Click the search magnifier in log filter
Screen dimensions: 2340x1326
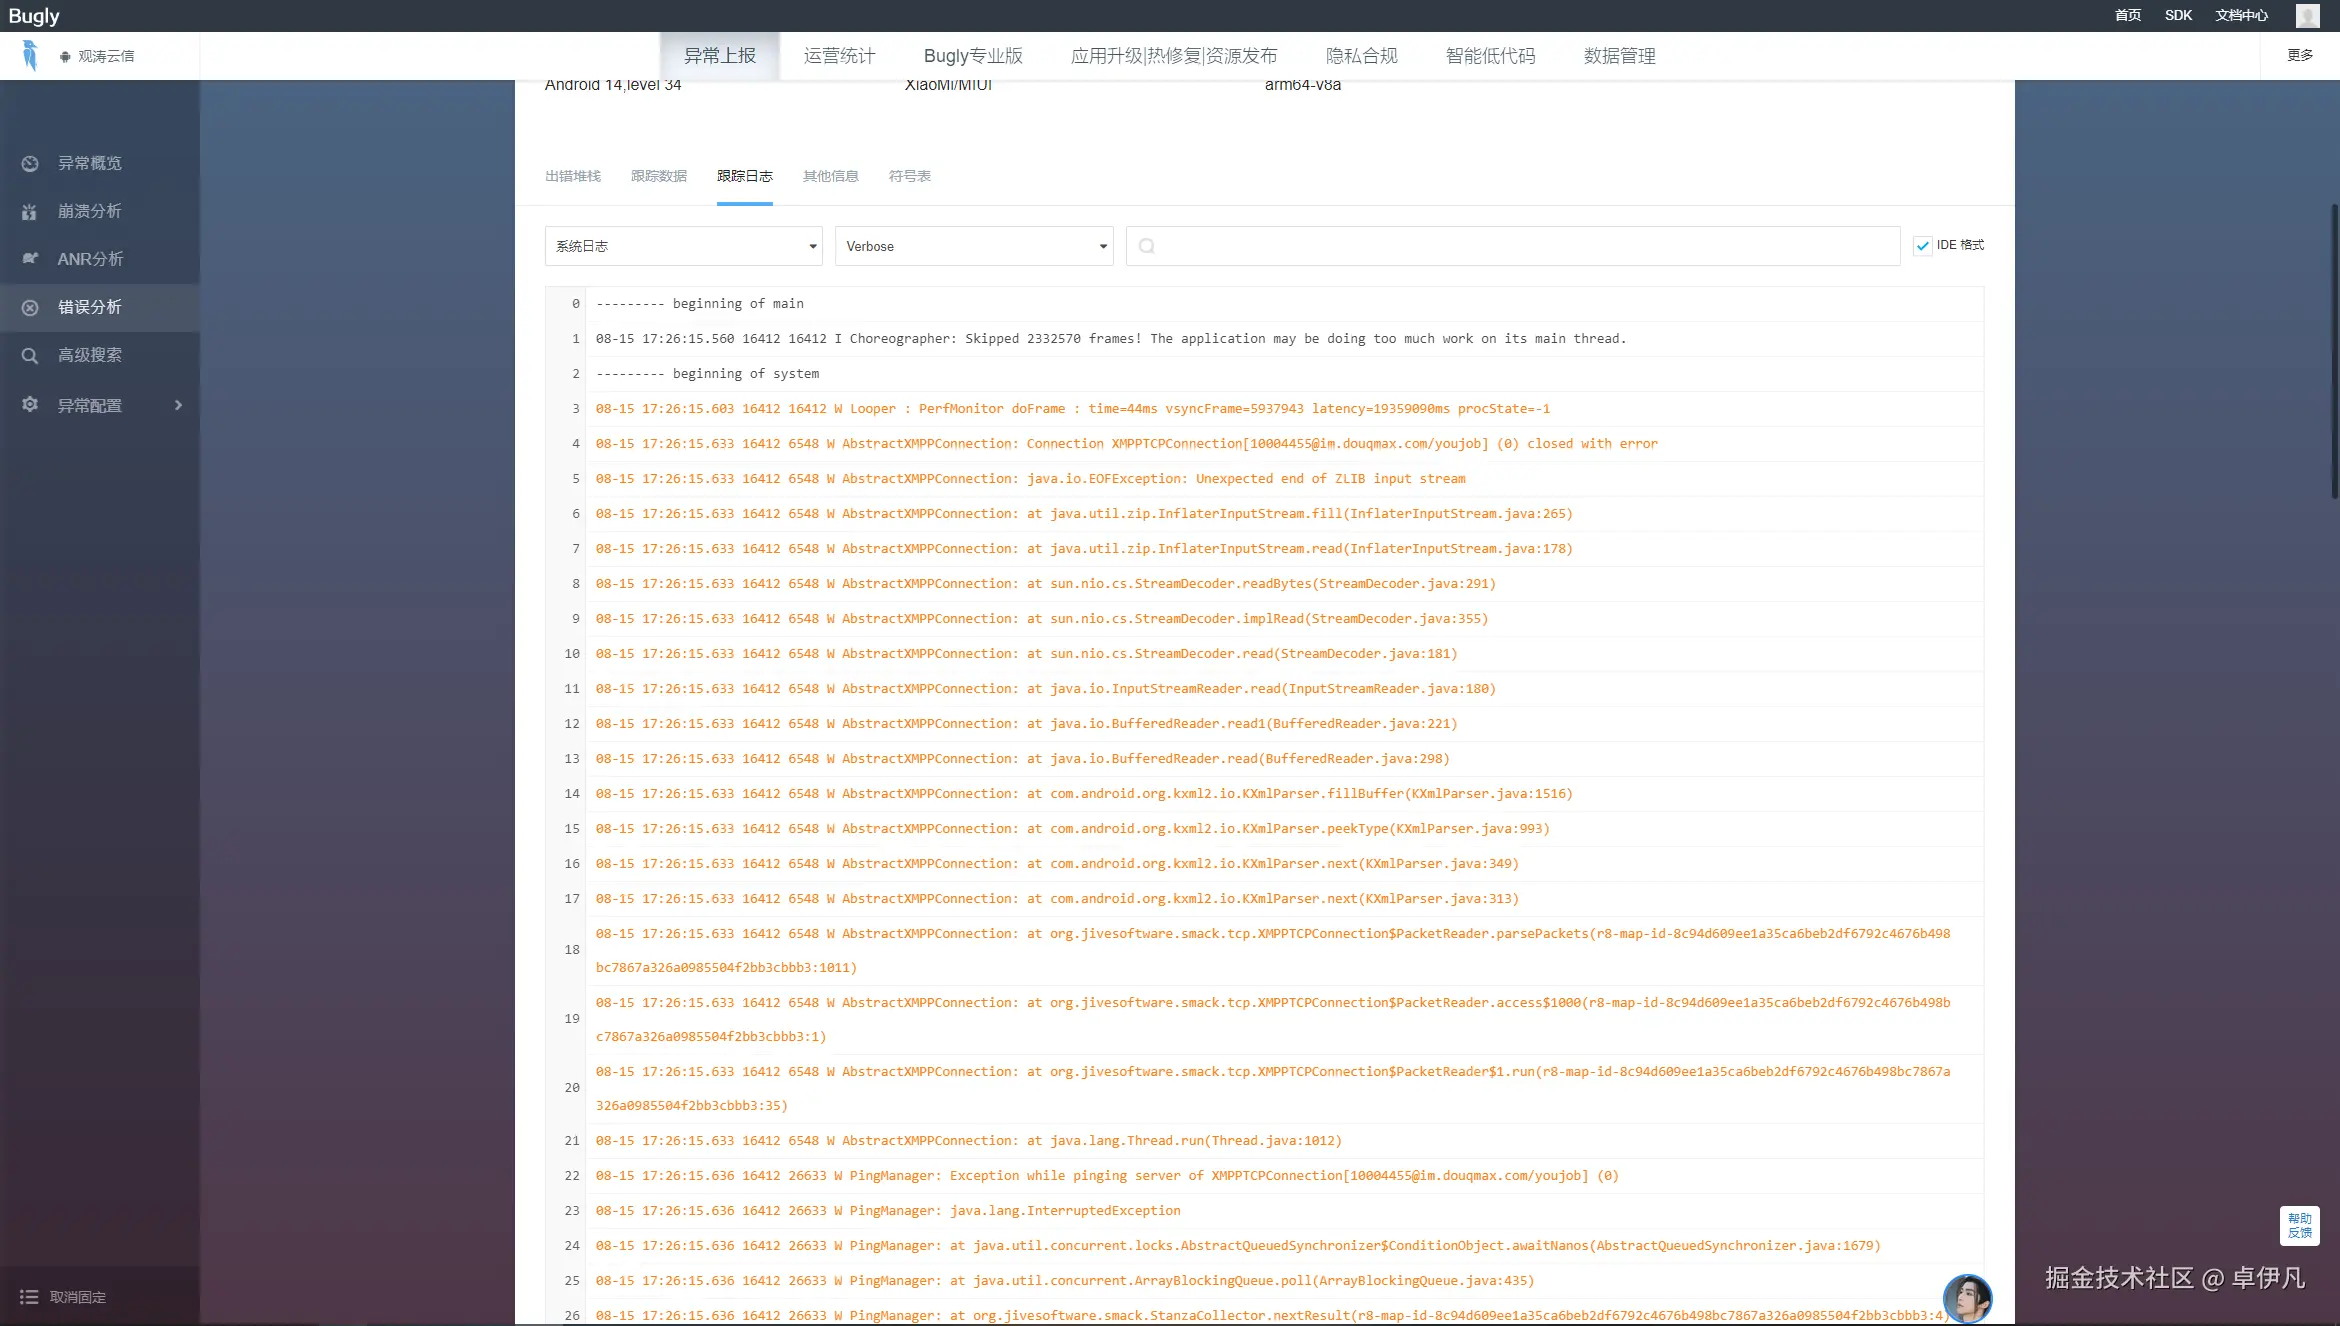[1147, 246]
